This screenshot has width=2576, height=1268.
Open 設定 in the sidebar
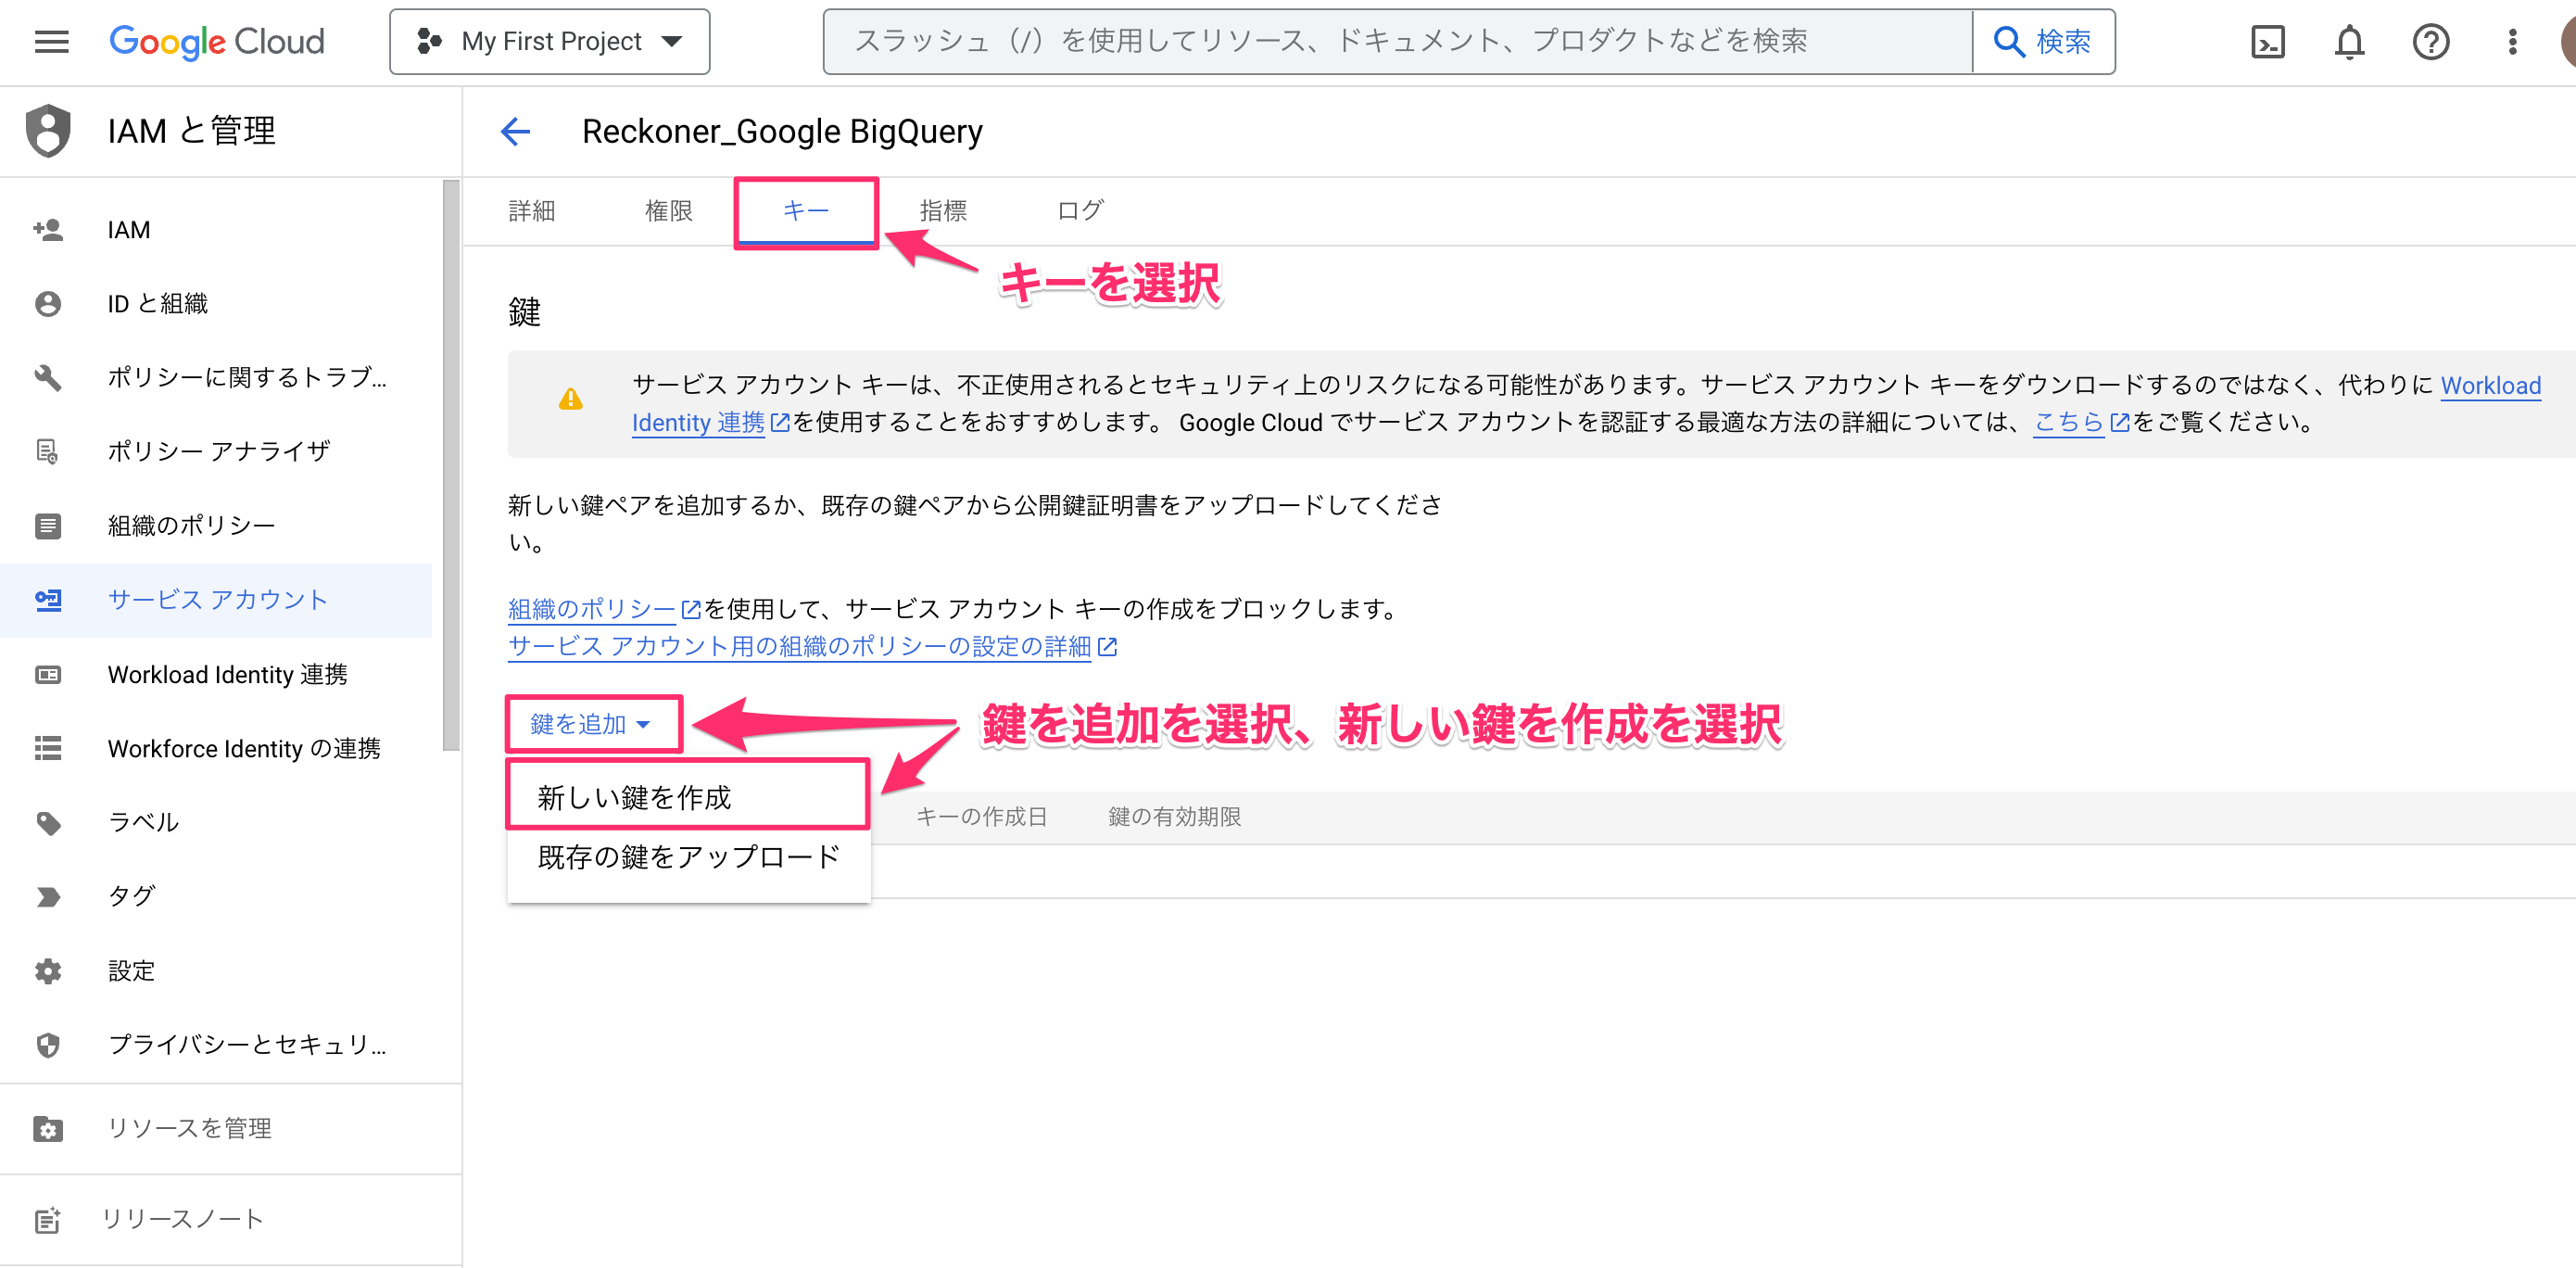click(216, 971)
